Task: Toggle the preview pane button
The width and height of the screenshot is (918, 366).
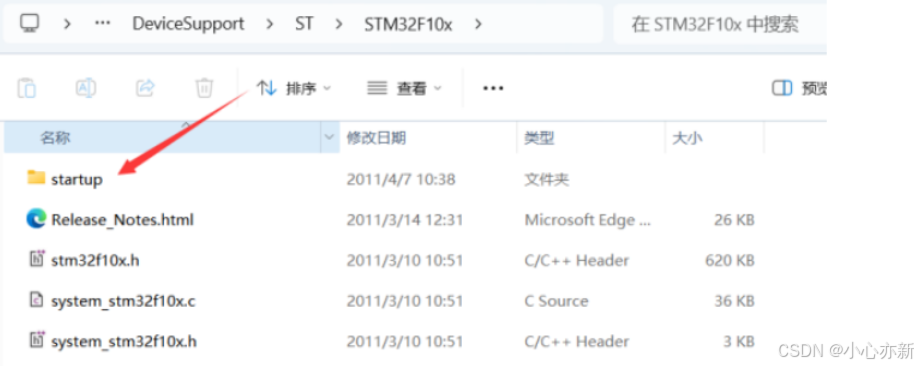Action: point(799,88)
